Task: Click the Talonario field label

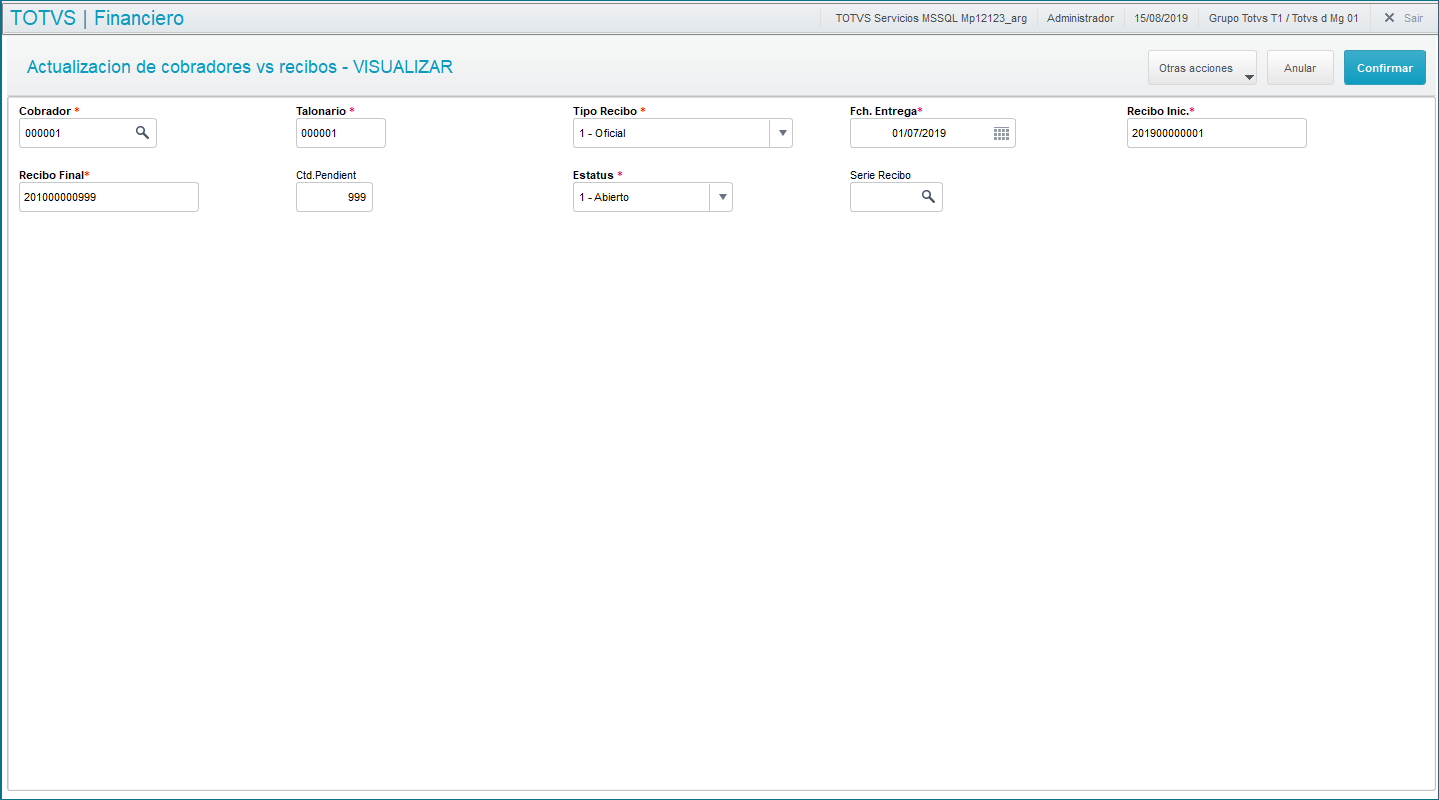Action: [x=321, y=111]
